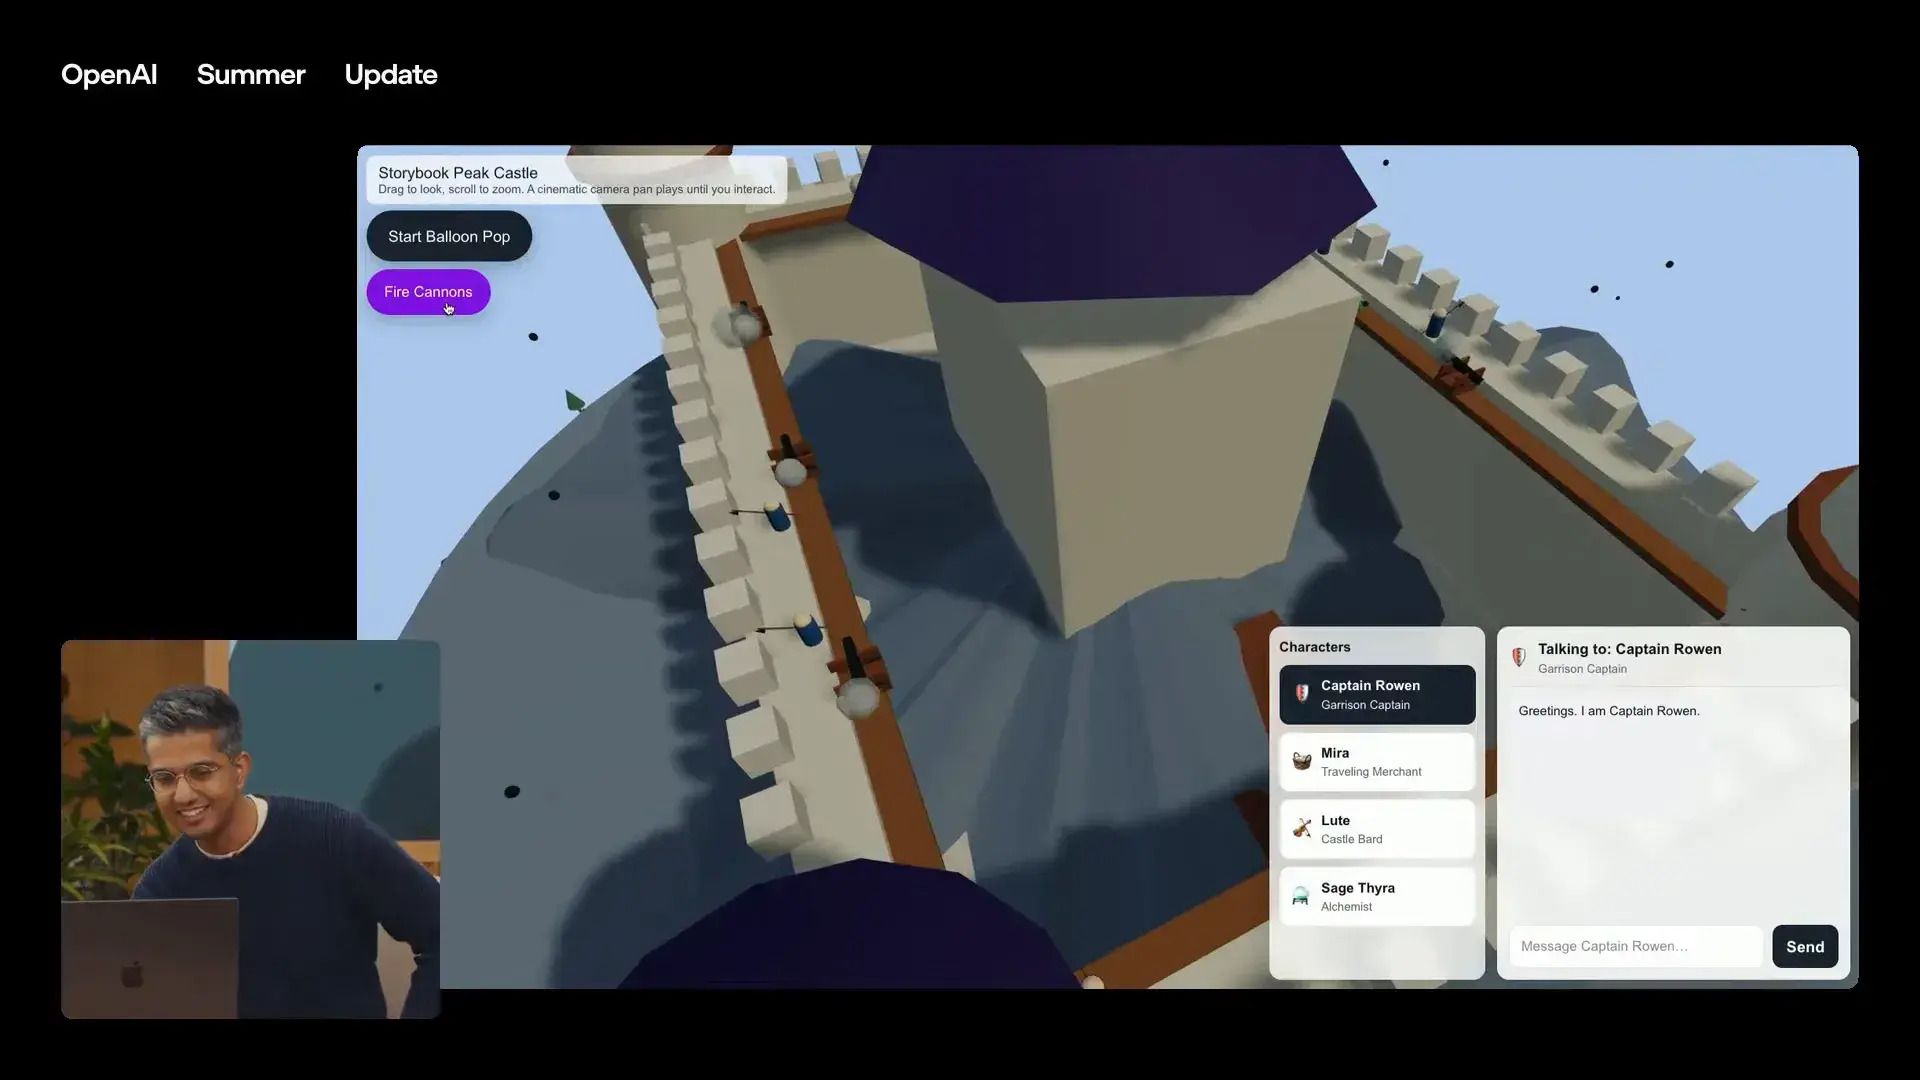1920x1080 pixels.
Task: Click the Characters panel heading
Action: pos(1314,647)
